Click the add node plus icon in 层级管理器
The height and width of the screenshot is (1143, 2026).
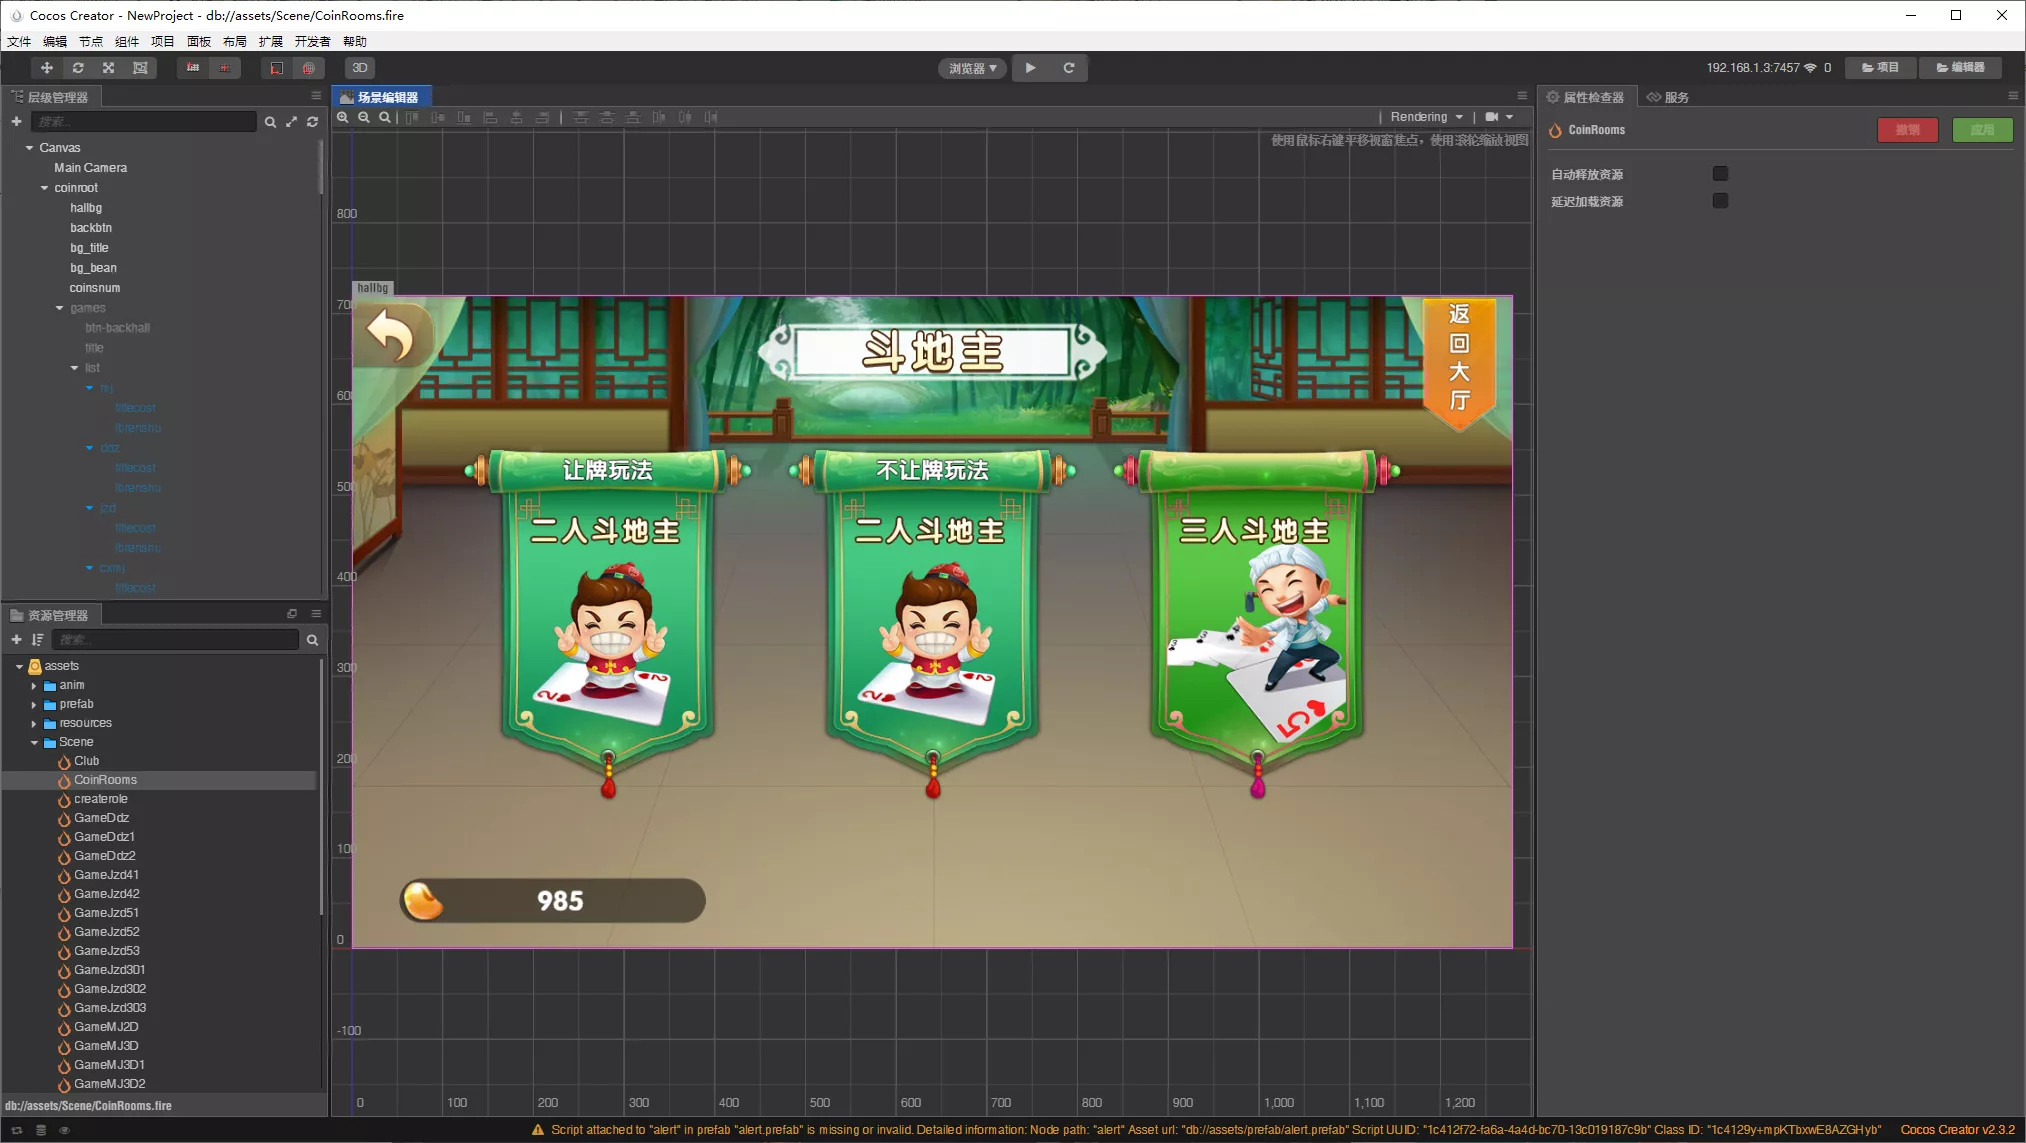tap(16, 121)
